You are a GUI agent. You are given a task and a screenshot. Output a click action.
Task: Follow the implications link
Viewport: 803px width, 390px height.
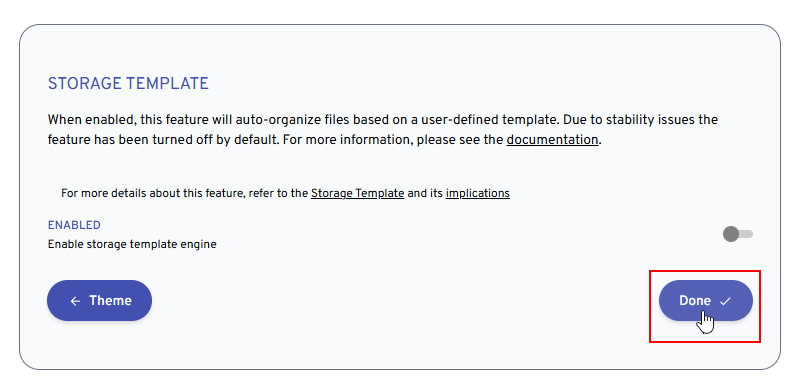pos(478,193)
